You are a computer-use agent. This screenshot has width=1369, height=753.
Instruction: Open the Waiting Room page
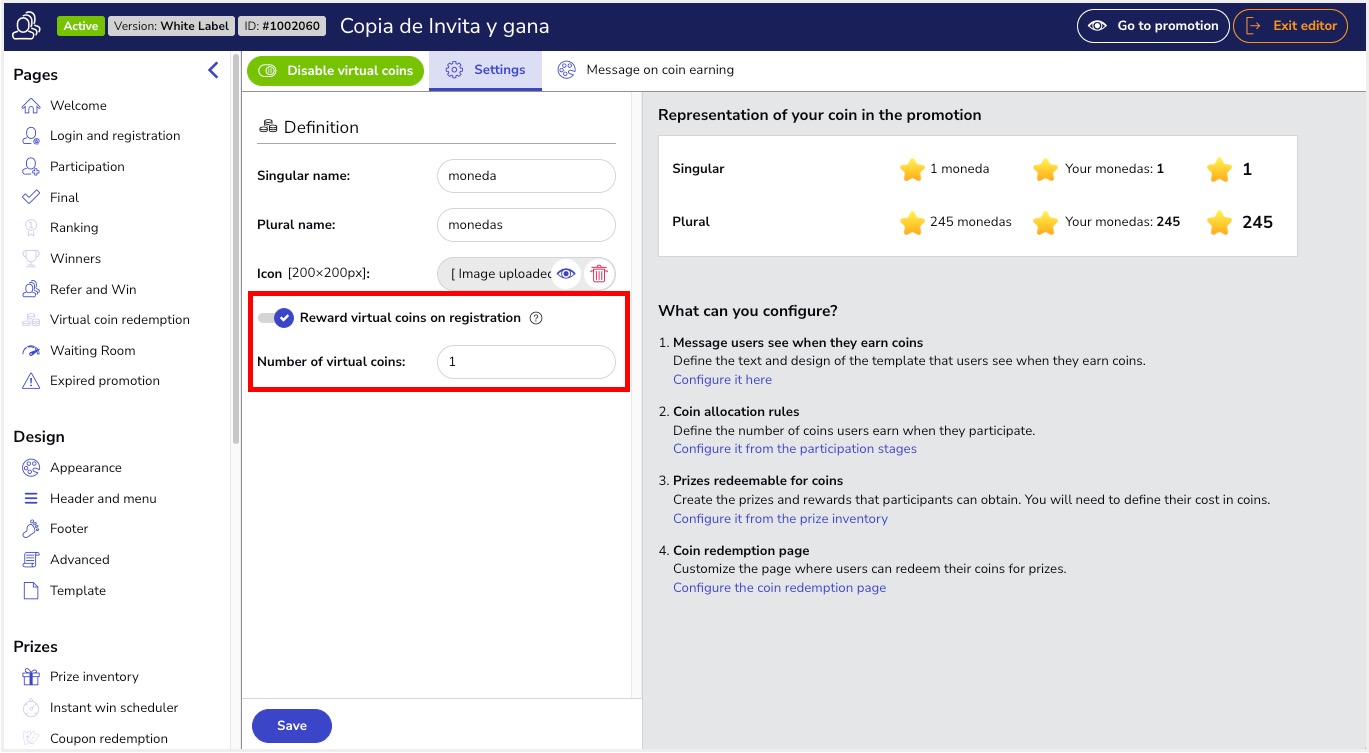tap(92, 351)
